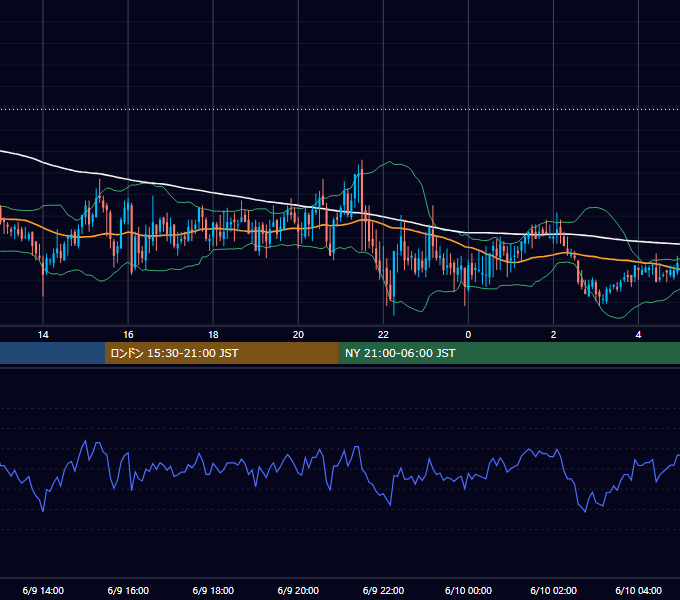680x600 pixels.
Task: Click the 6/9 16:00 date label
Action: click(x=128, y=590)
